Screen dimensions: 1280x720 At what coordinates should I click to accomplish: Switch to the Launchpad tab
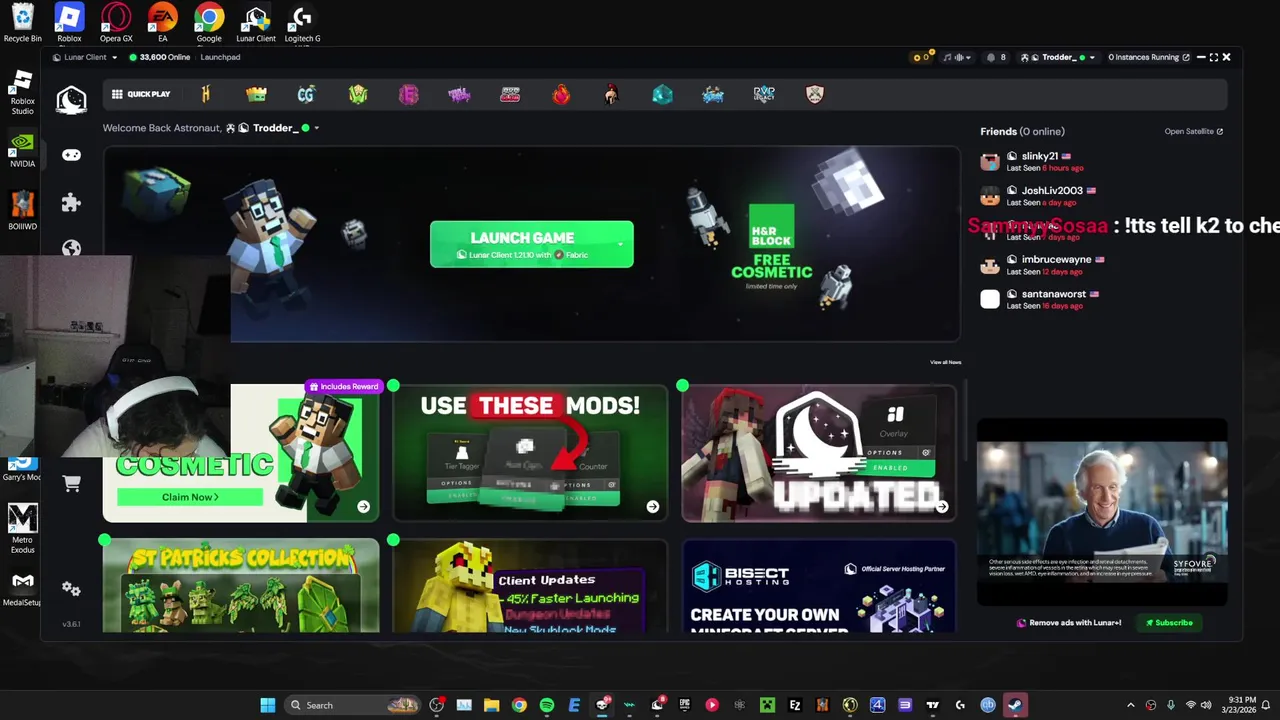[220, 57]
